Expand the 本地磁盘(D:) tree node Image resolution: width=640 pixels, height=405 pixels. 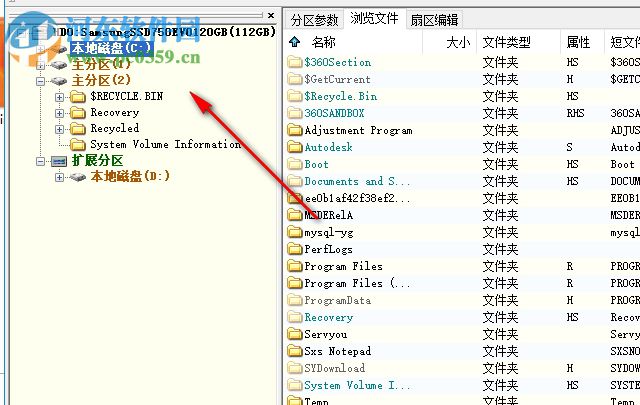click(x=59, y=177)
